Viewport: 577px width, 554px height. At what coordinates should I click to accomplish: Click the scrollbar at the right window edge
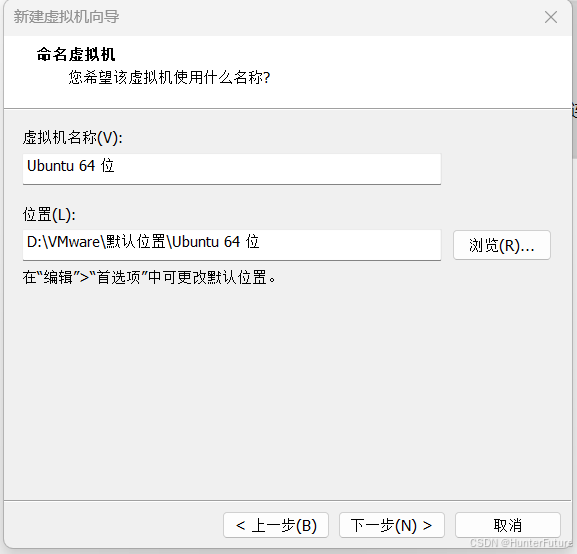(574, 129)
